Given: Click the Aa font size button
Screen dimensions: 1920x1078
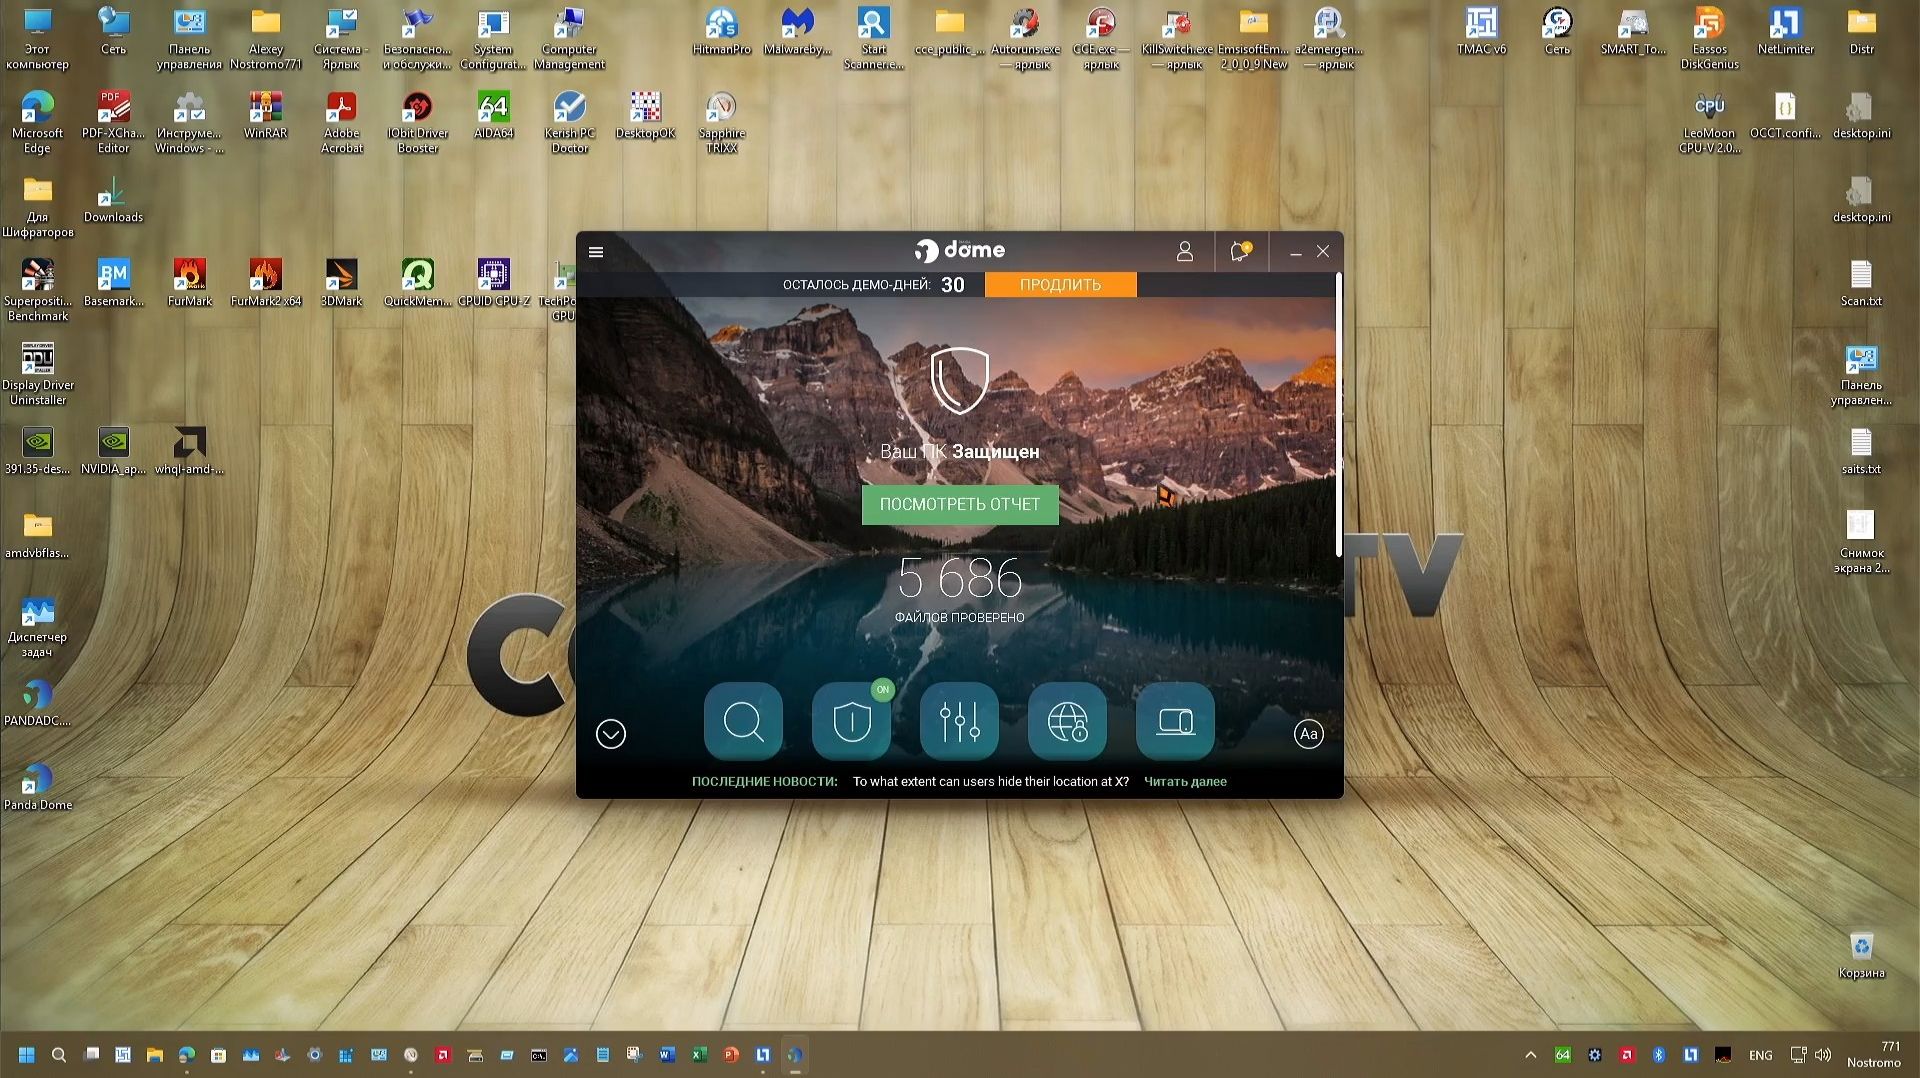Looking at the screenshot, I should pyautogui.click(x=1308, y=734).
